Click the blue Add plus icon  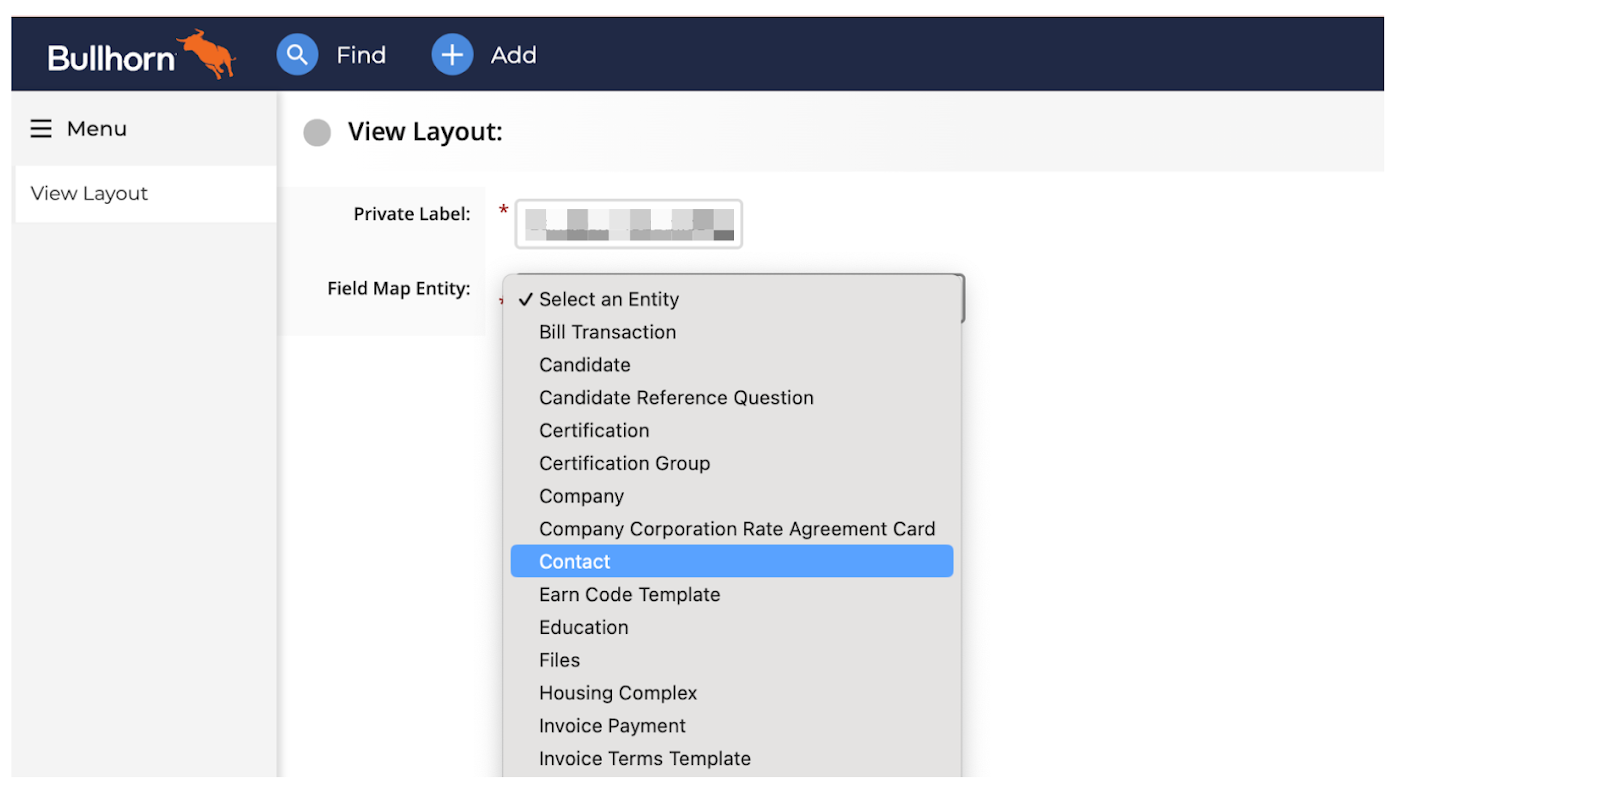point(452,55)
